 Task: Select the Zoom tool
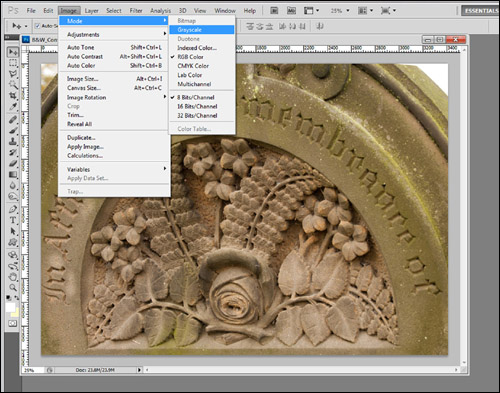pyautogui.click(x=13, y=287)
